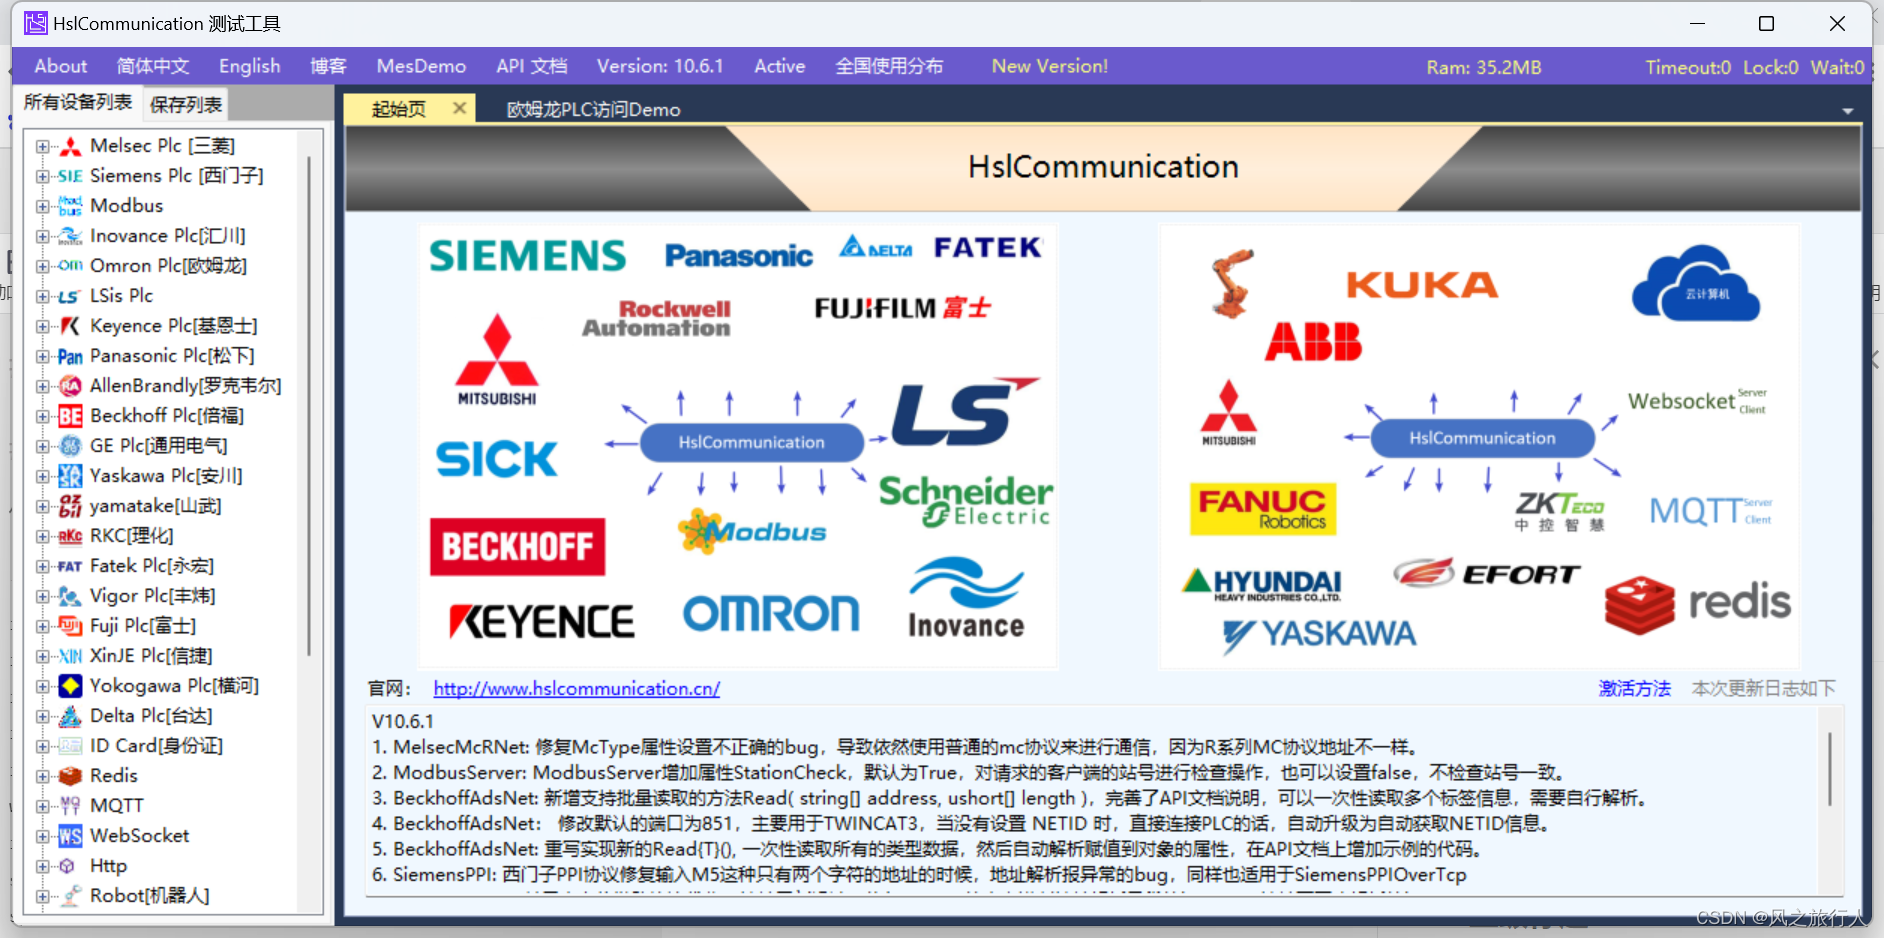This screenshot has height=938, width=1884.
Task: Click the Omron Plc icon in tree
Action: pyautogui.click(x=70, y=266)
